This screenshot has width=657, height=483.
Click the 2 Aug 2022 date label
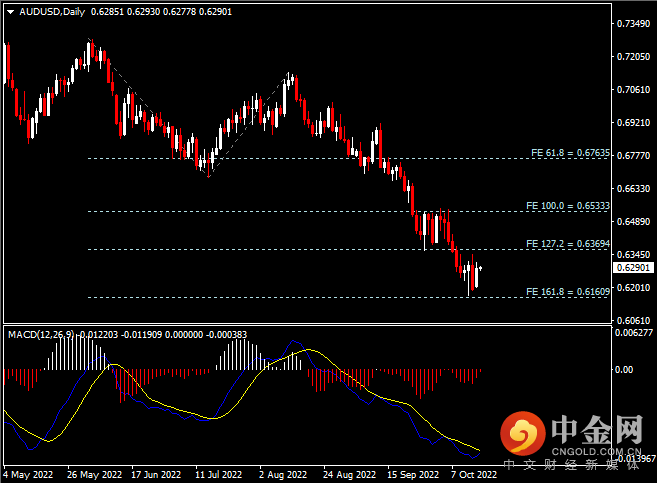click(283, 475)
